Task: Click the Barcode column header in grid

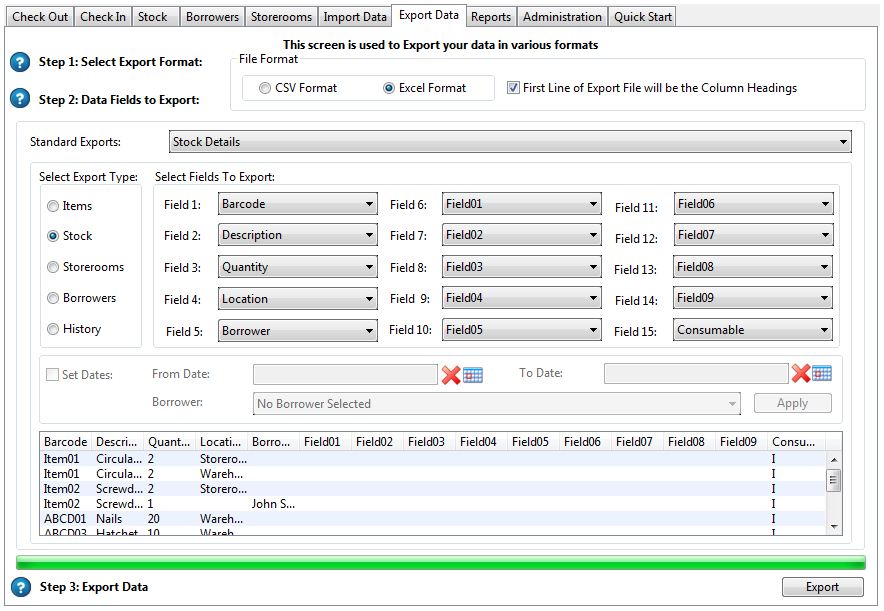Action: [65, 441]
